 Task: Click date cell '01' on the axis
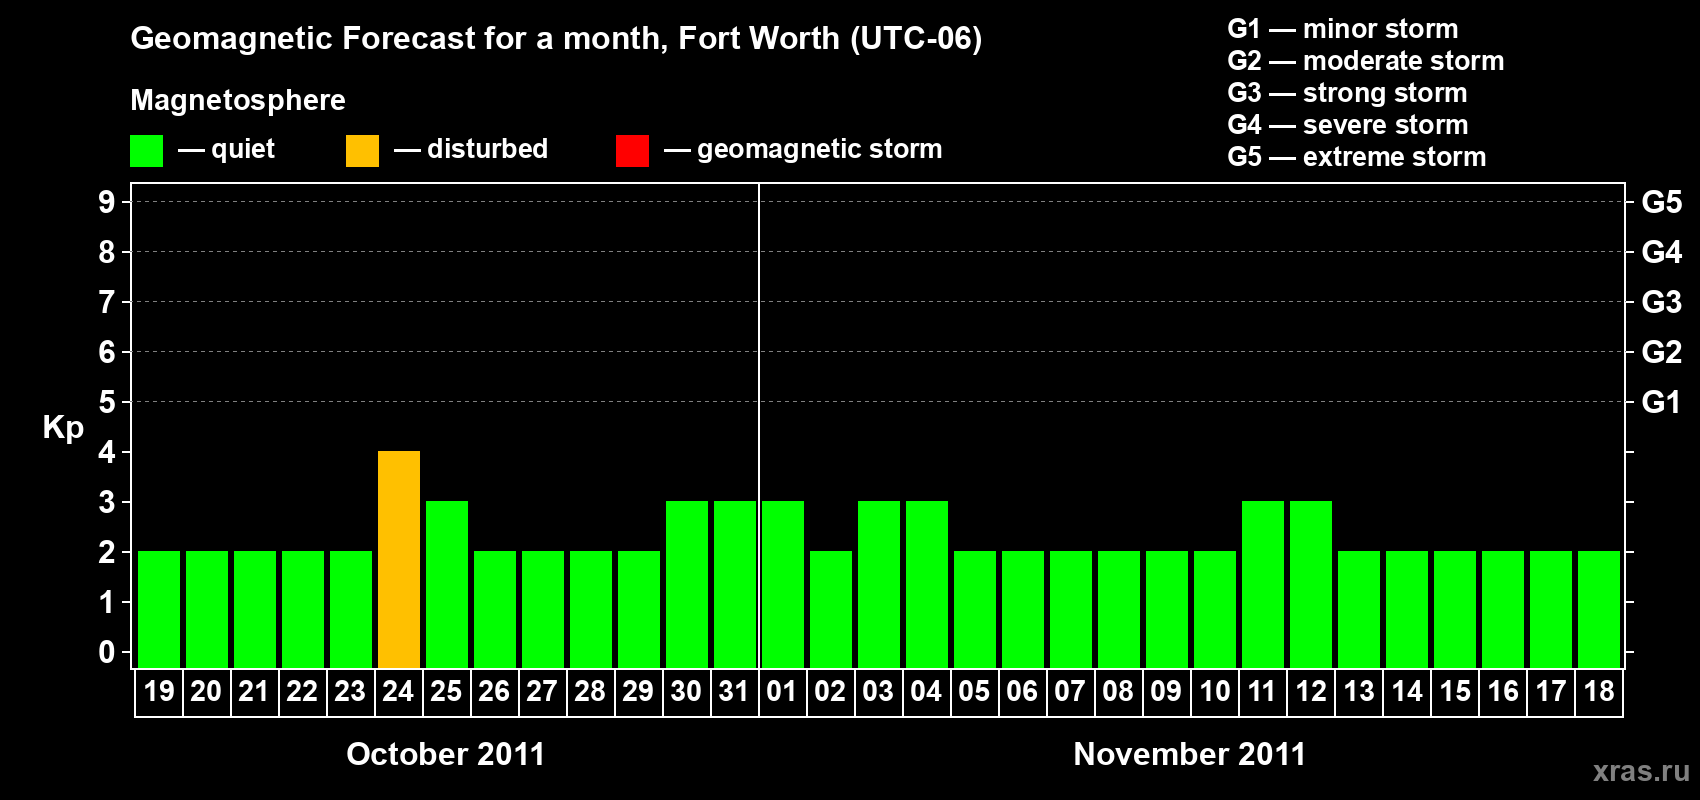coord(783,692)
